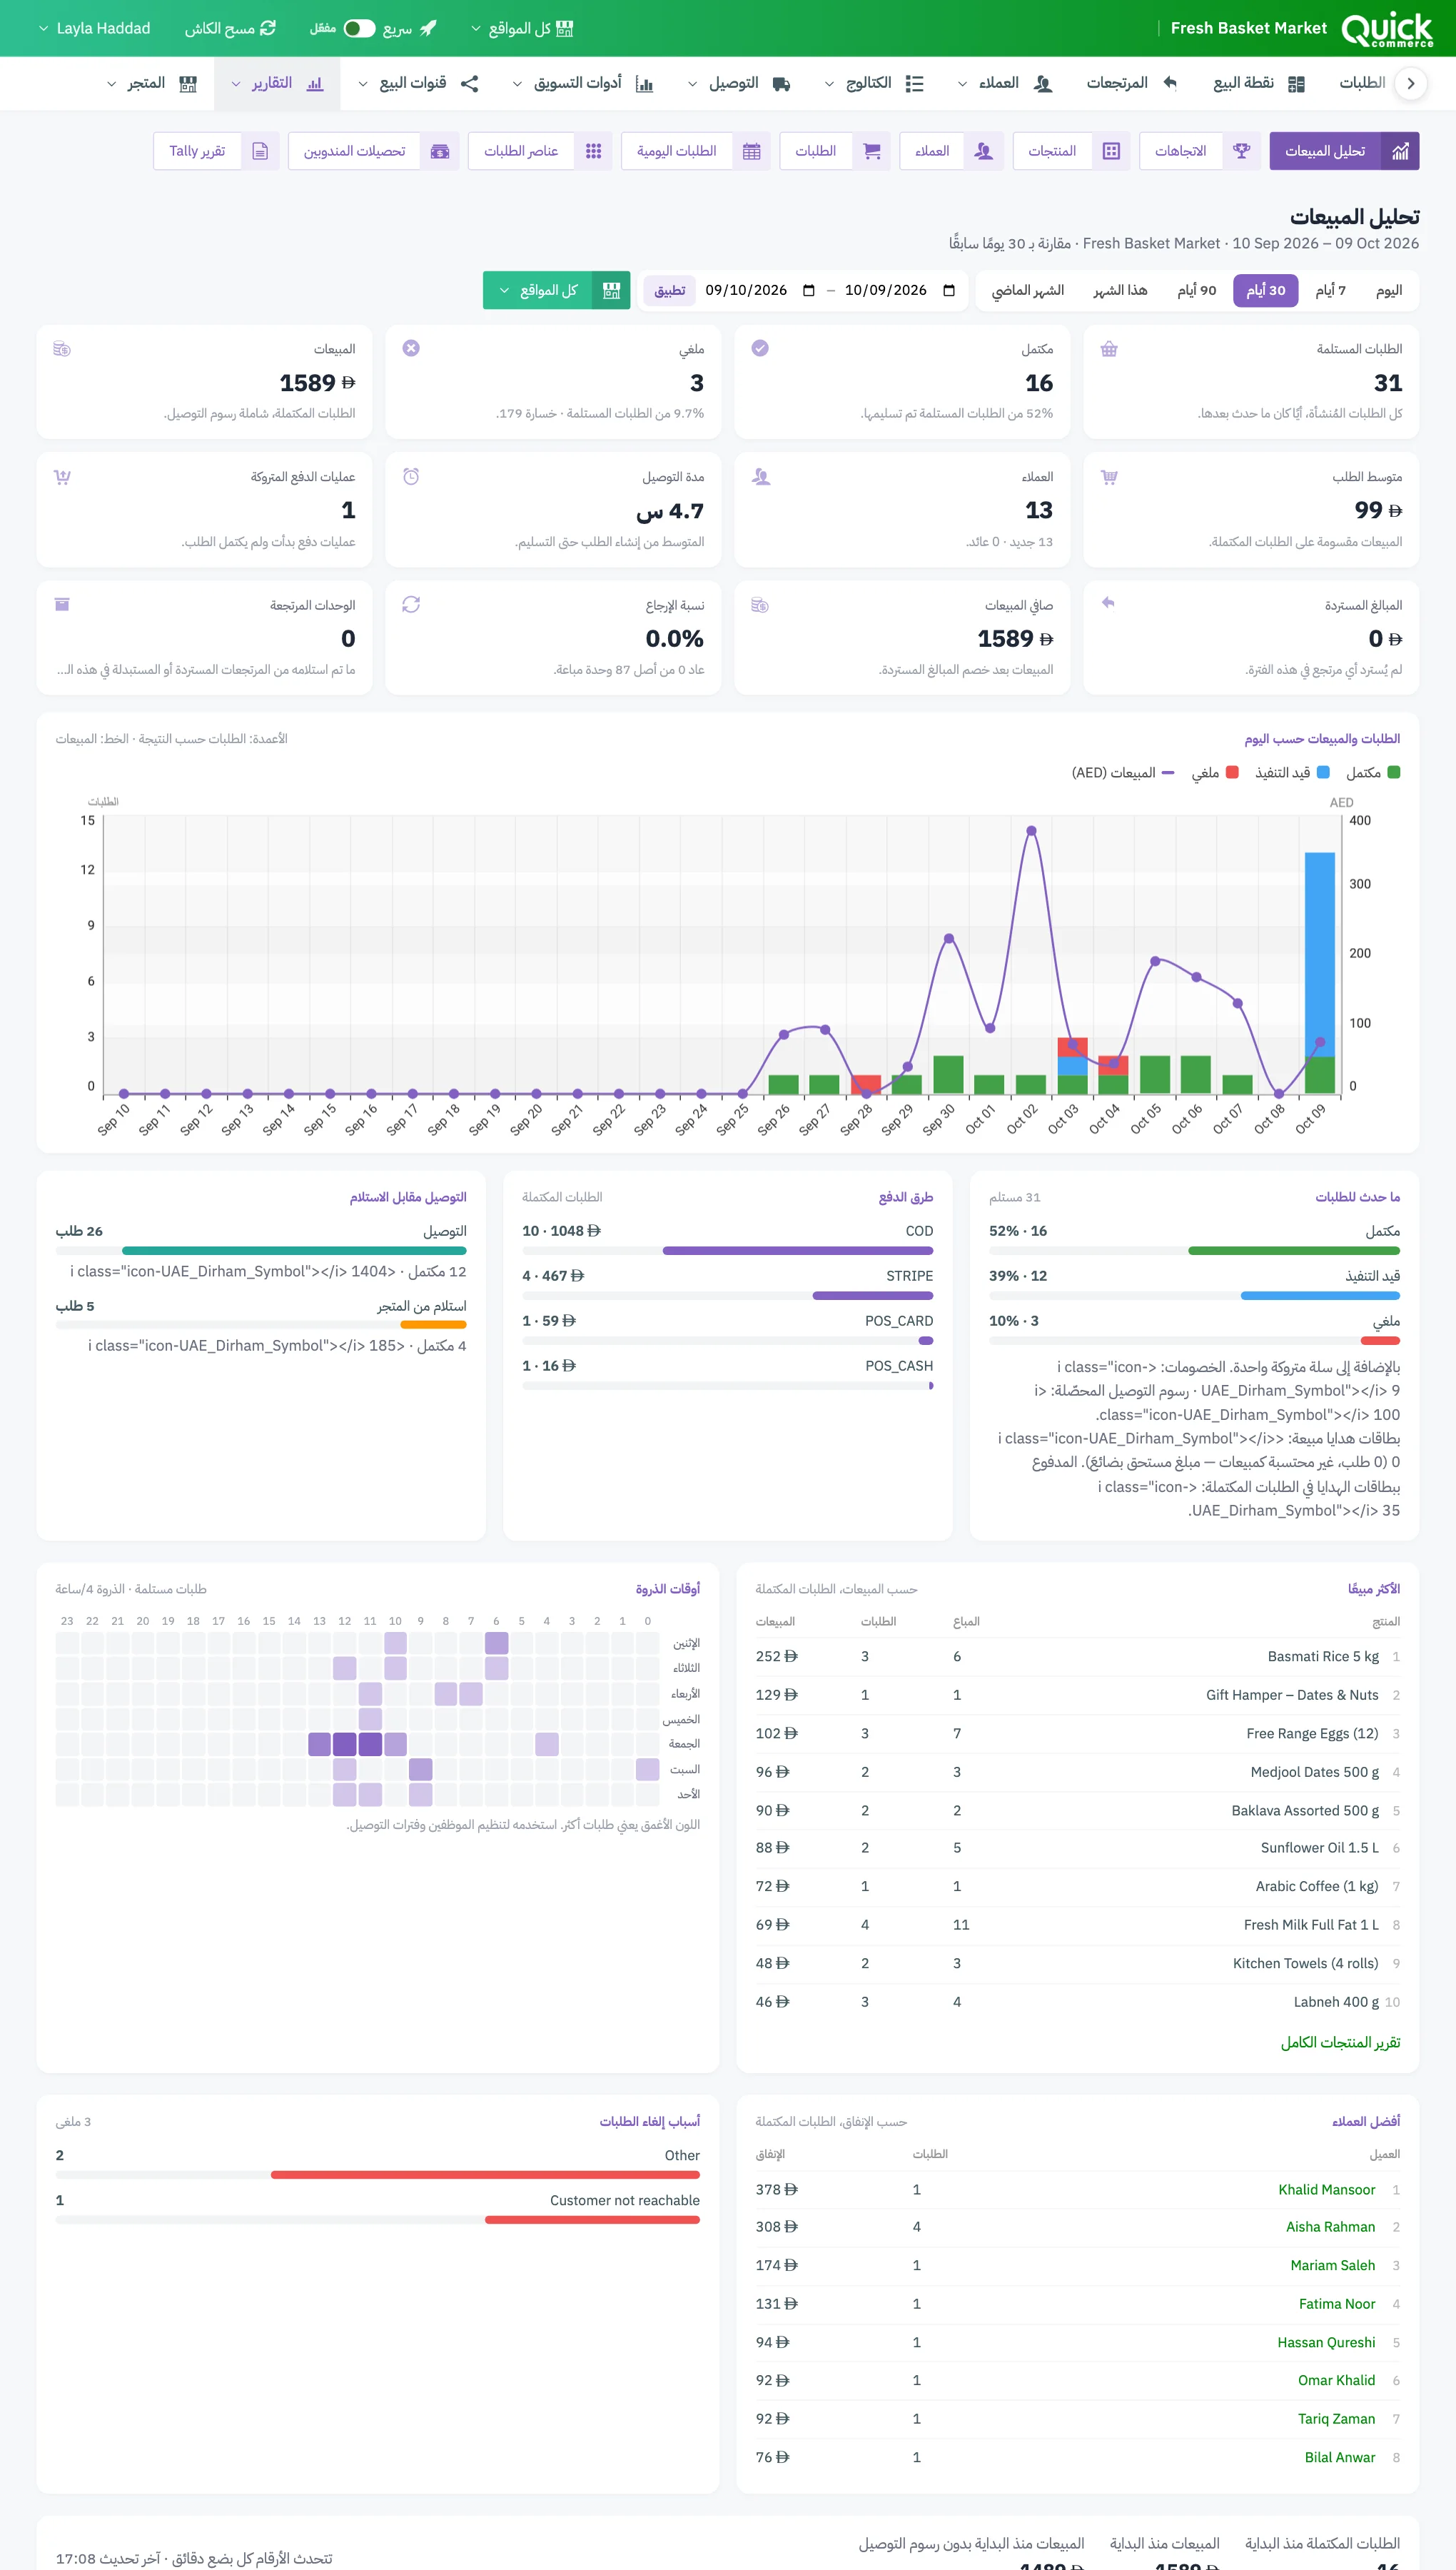This screenshot has width=1456, height=2570.
Task: Click calendar icon in 10/09/2026 date field
Action: [x=949, y=290]
